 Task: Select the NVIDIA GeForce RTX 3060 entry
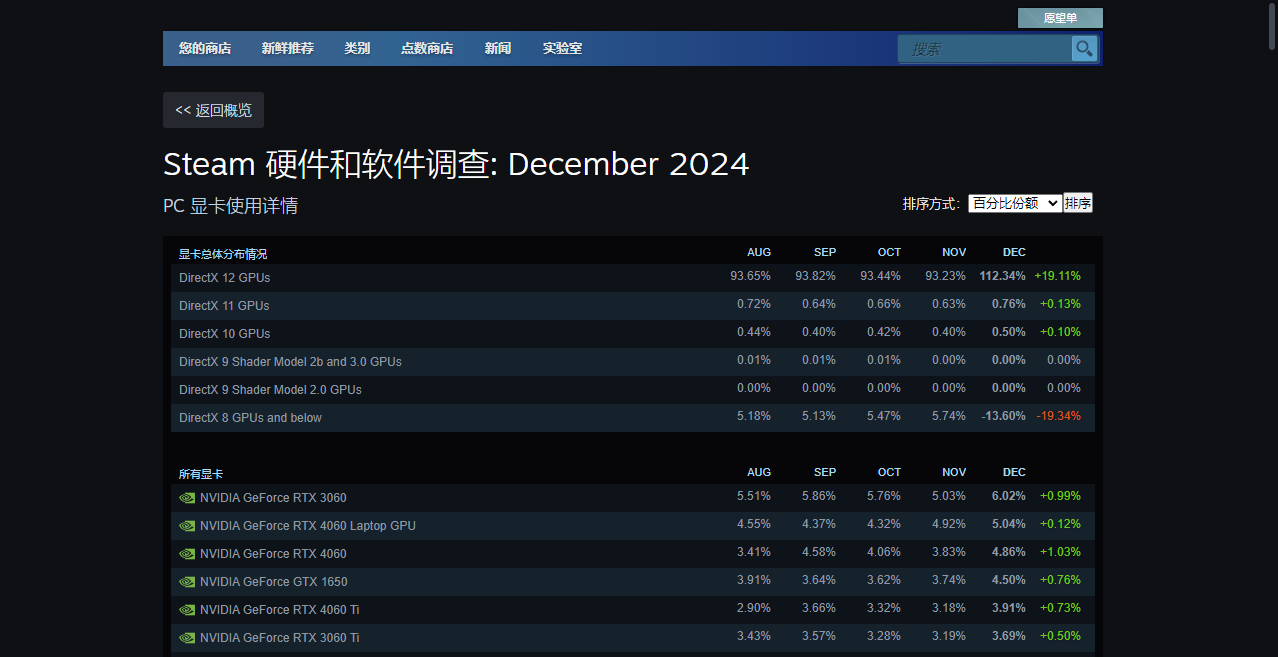(x=273, y=497)
